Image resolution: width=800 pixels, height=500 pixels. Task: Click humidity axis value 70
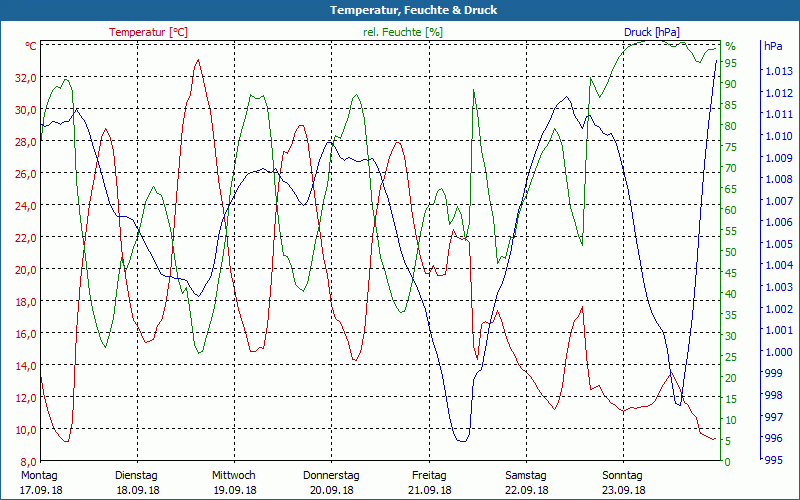[x=730, y=168]
